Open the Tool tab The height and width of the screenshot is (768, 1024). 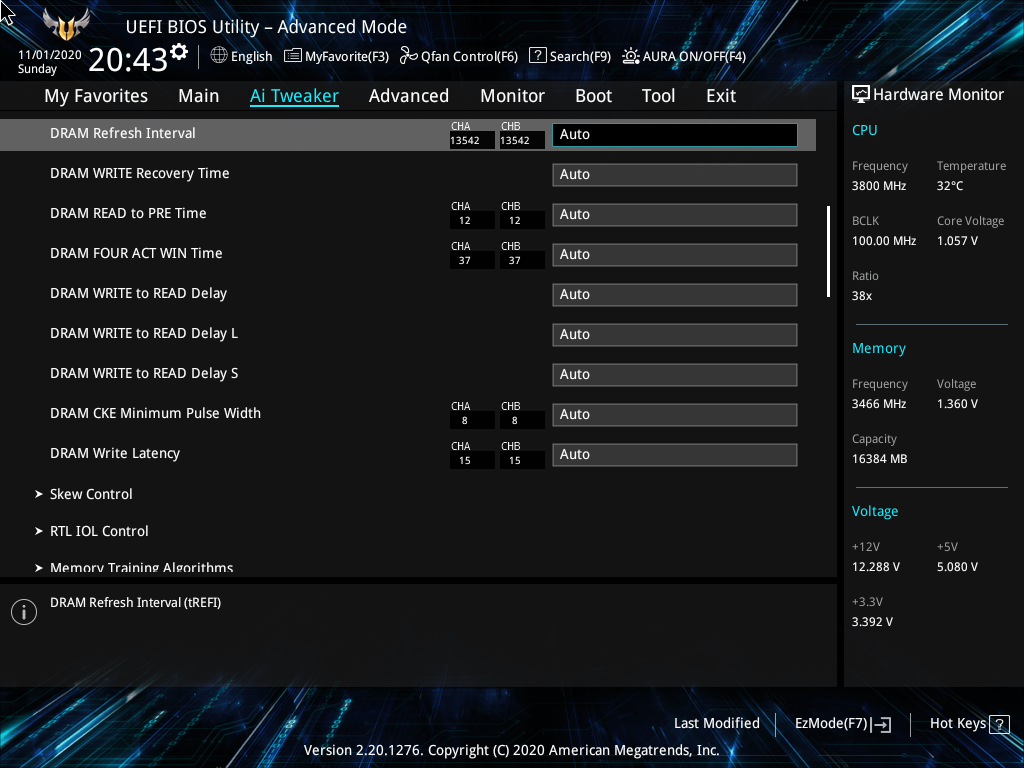tap(658, 95)
